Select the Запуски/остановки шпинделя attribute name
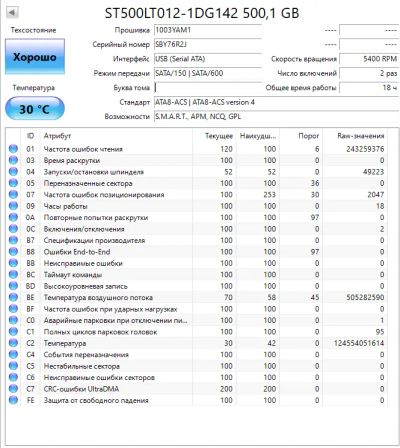Screen dimensions: 400x448 click(x=94, y=172)
